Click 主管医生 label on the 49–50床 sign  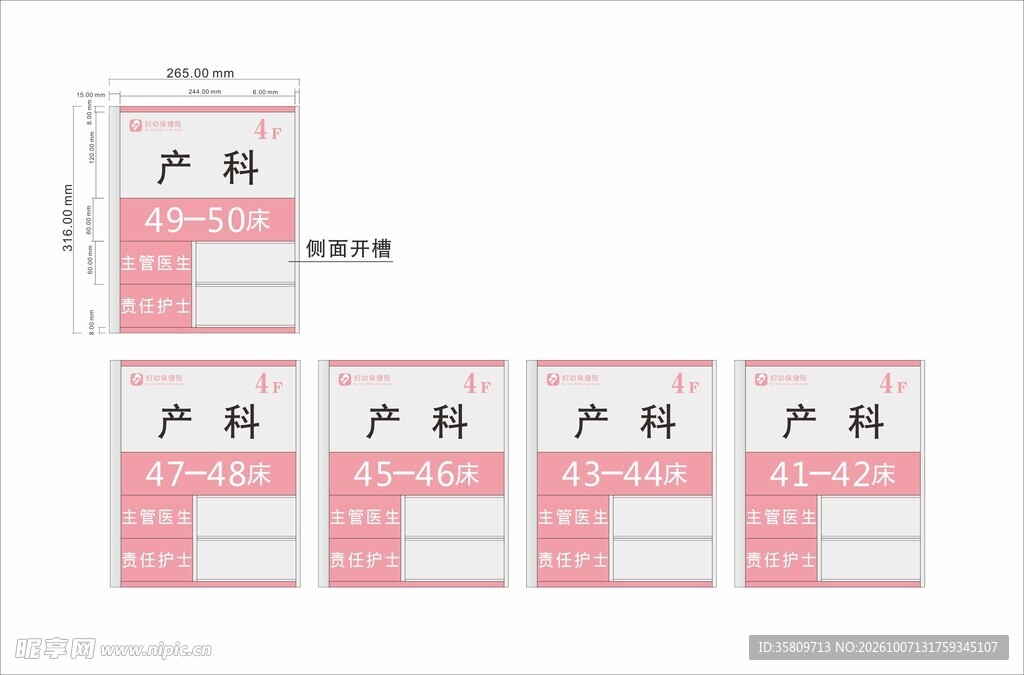pos(155,263)
